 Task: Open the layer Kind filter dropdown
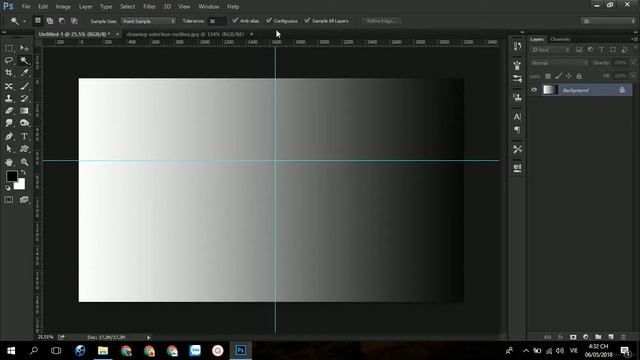coord(550,50)
